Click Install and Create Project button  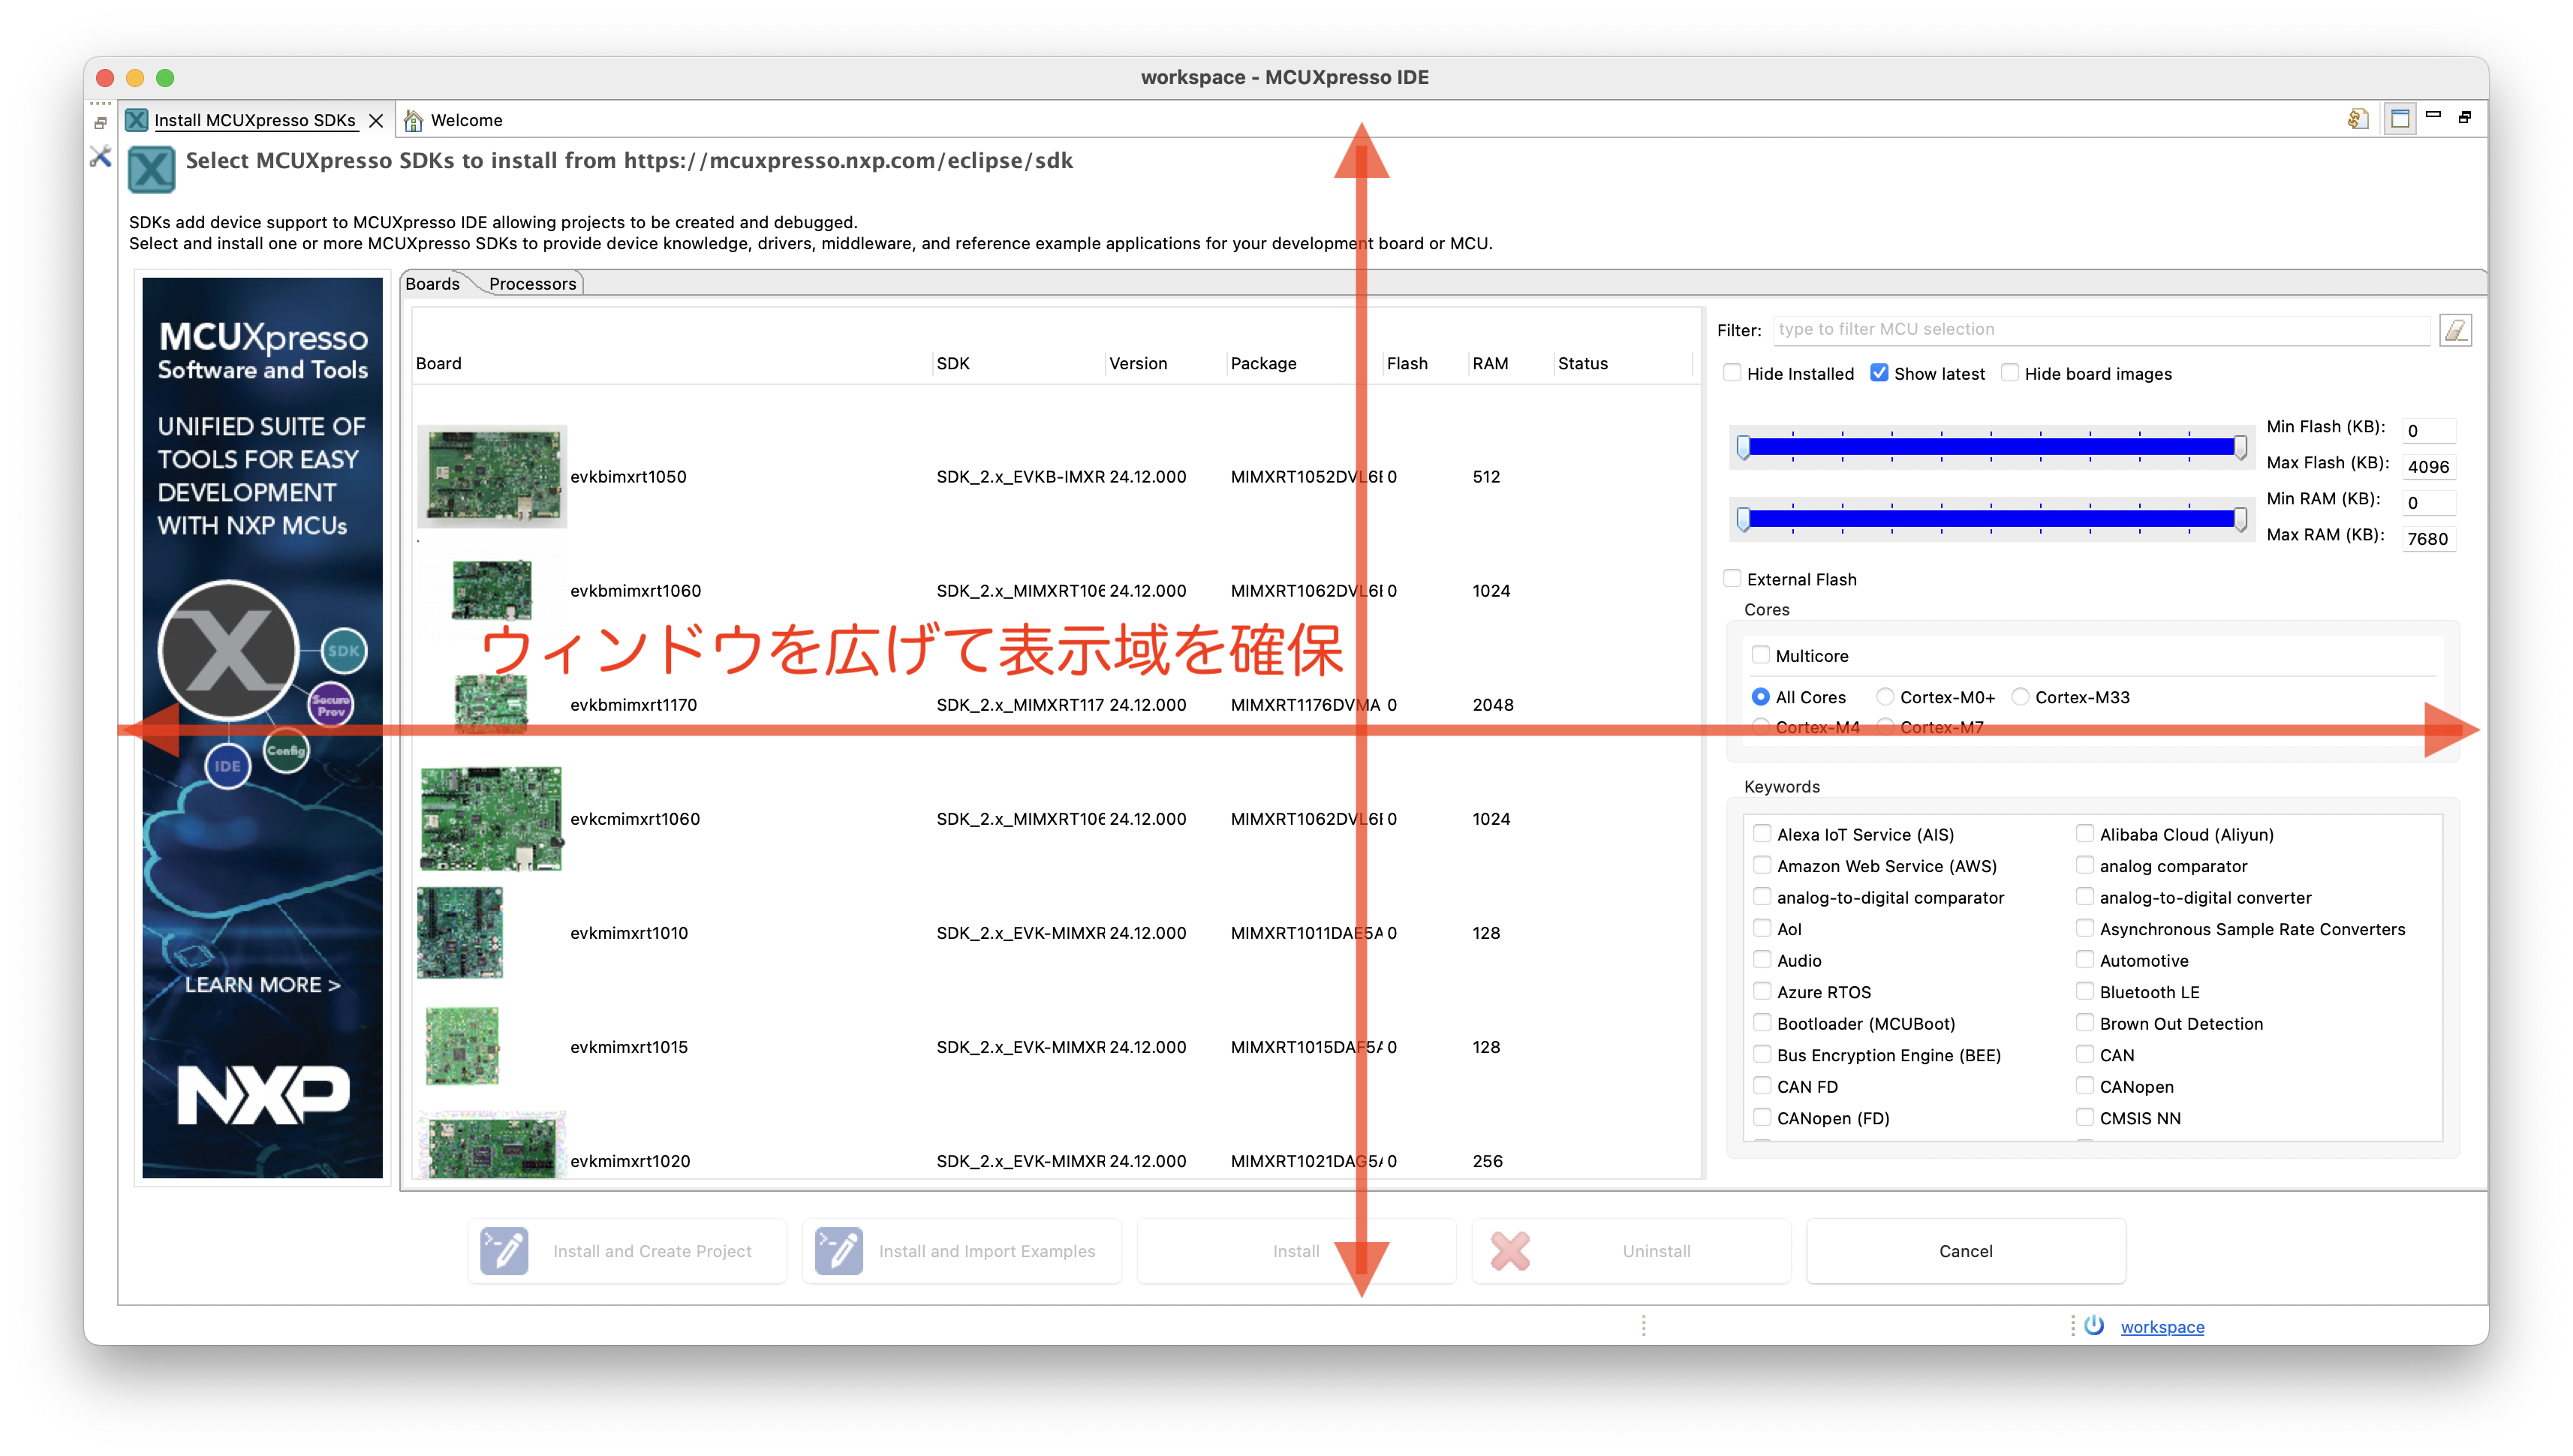pyautogui.click(x=627, y=1251)
